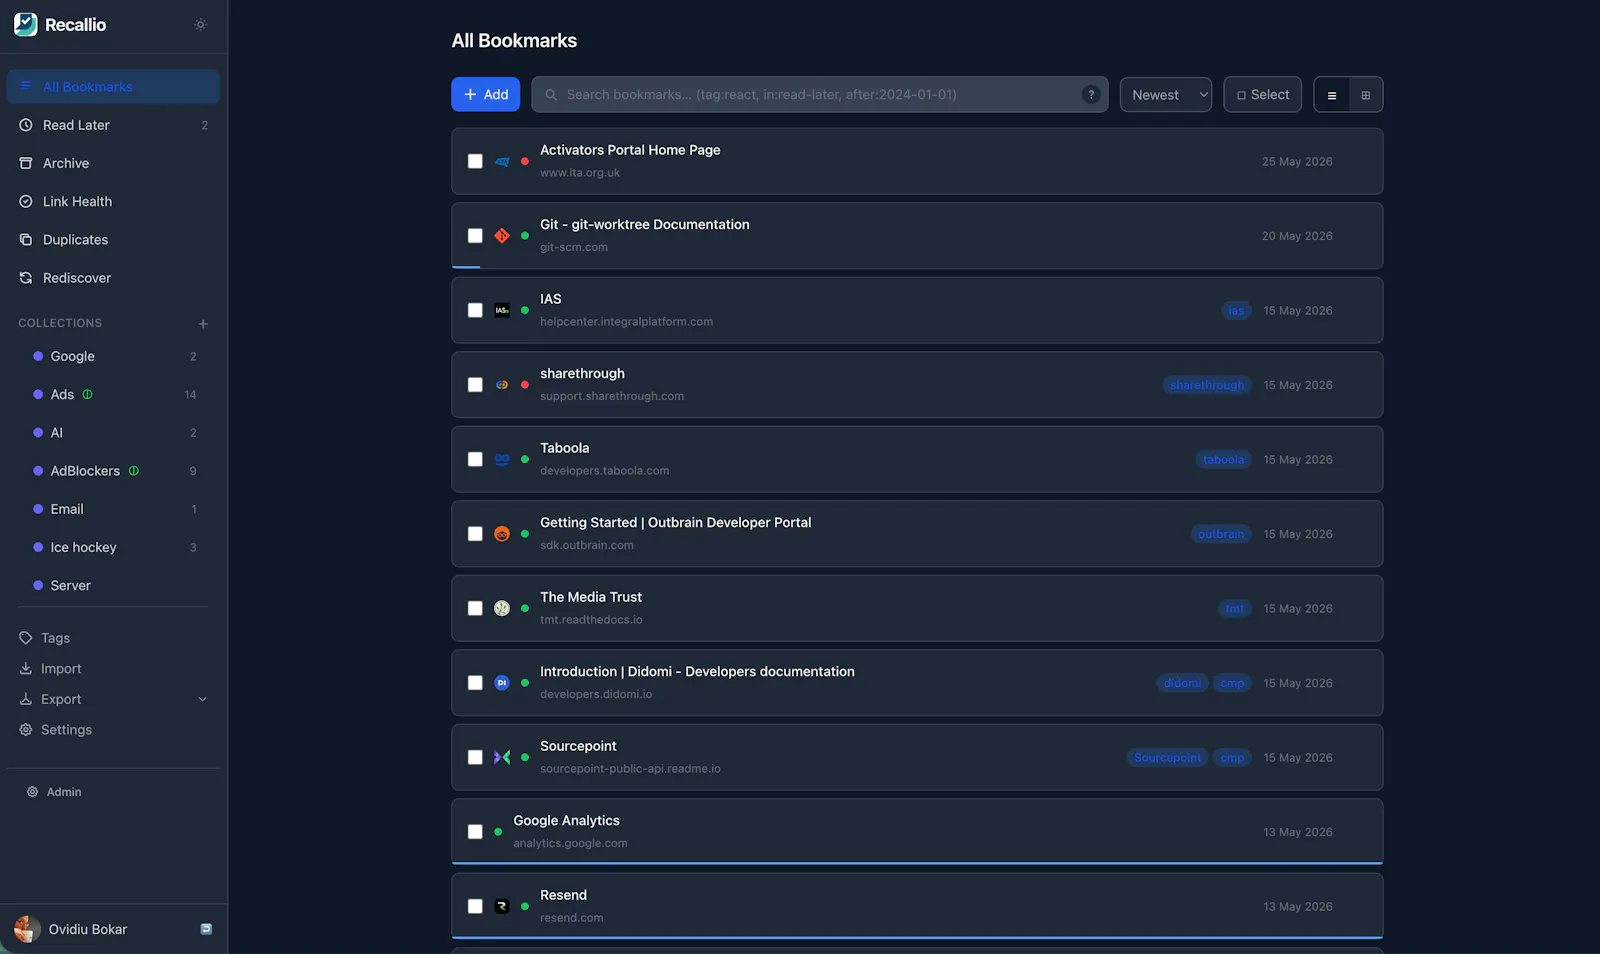Check the Activators Portal Home Page checkbox
This screenshot has width=1600, height=954.
[475, 161]
